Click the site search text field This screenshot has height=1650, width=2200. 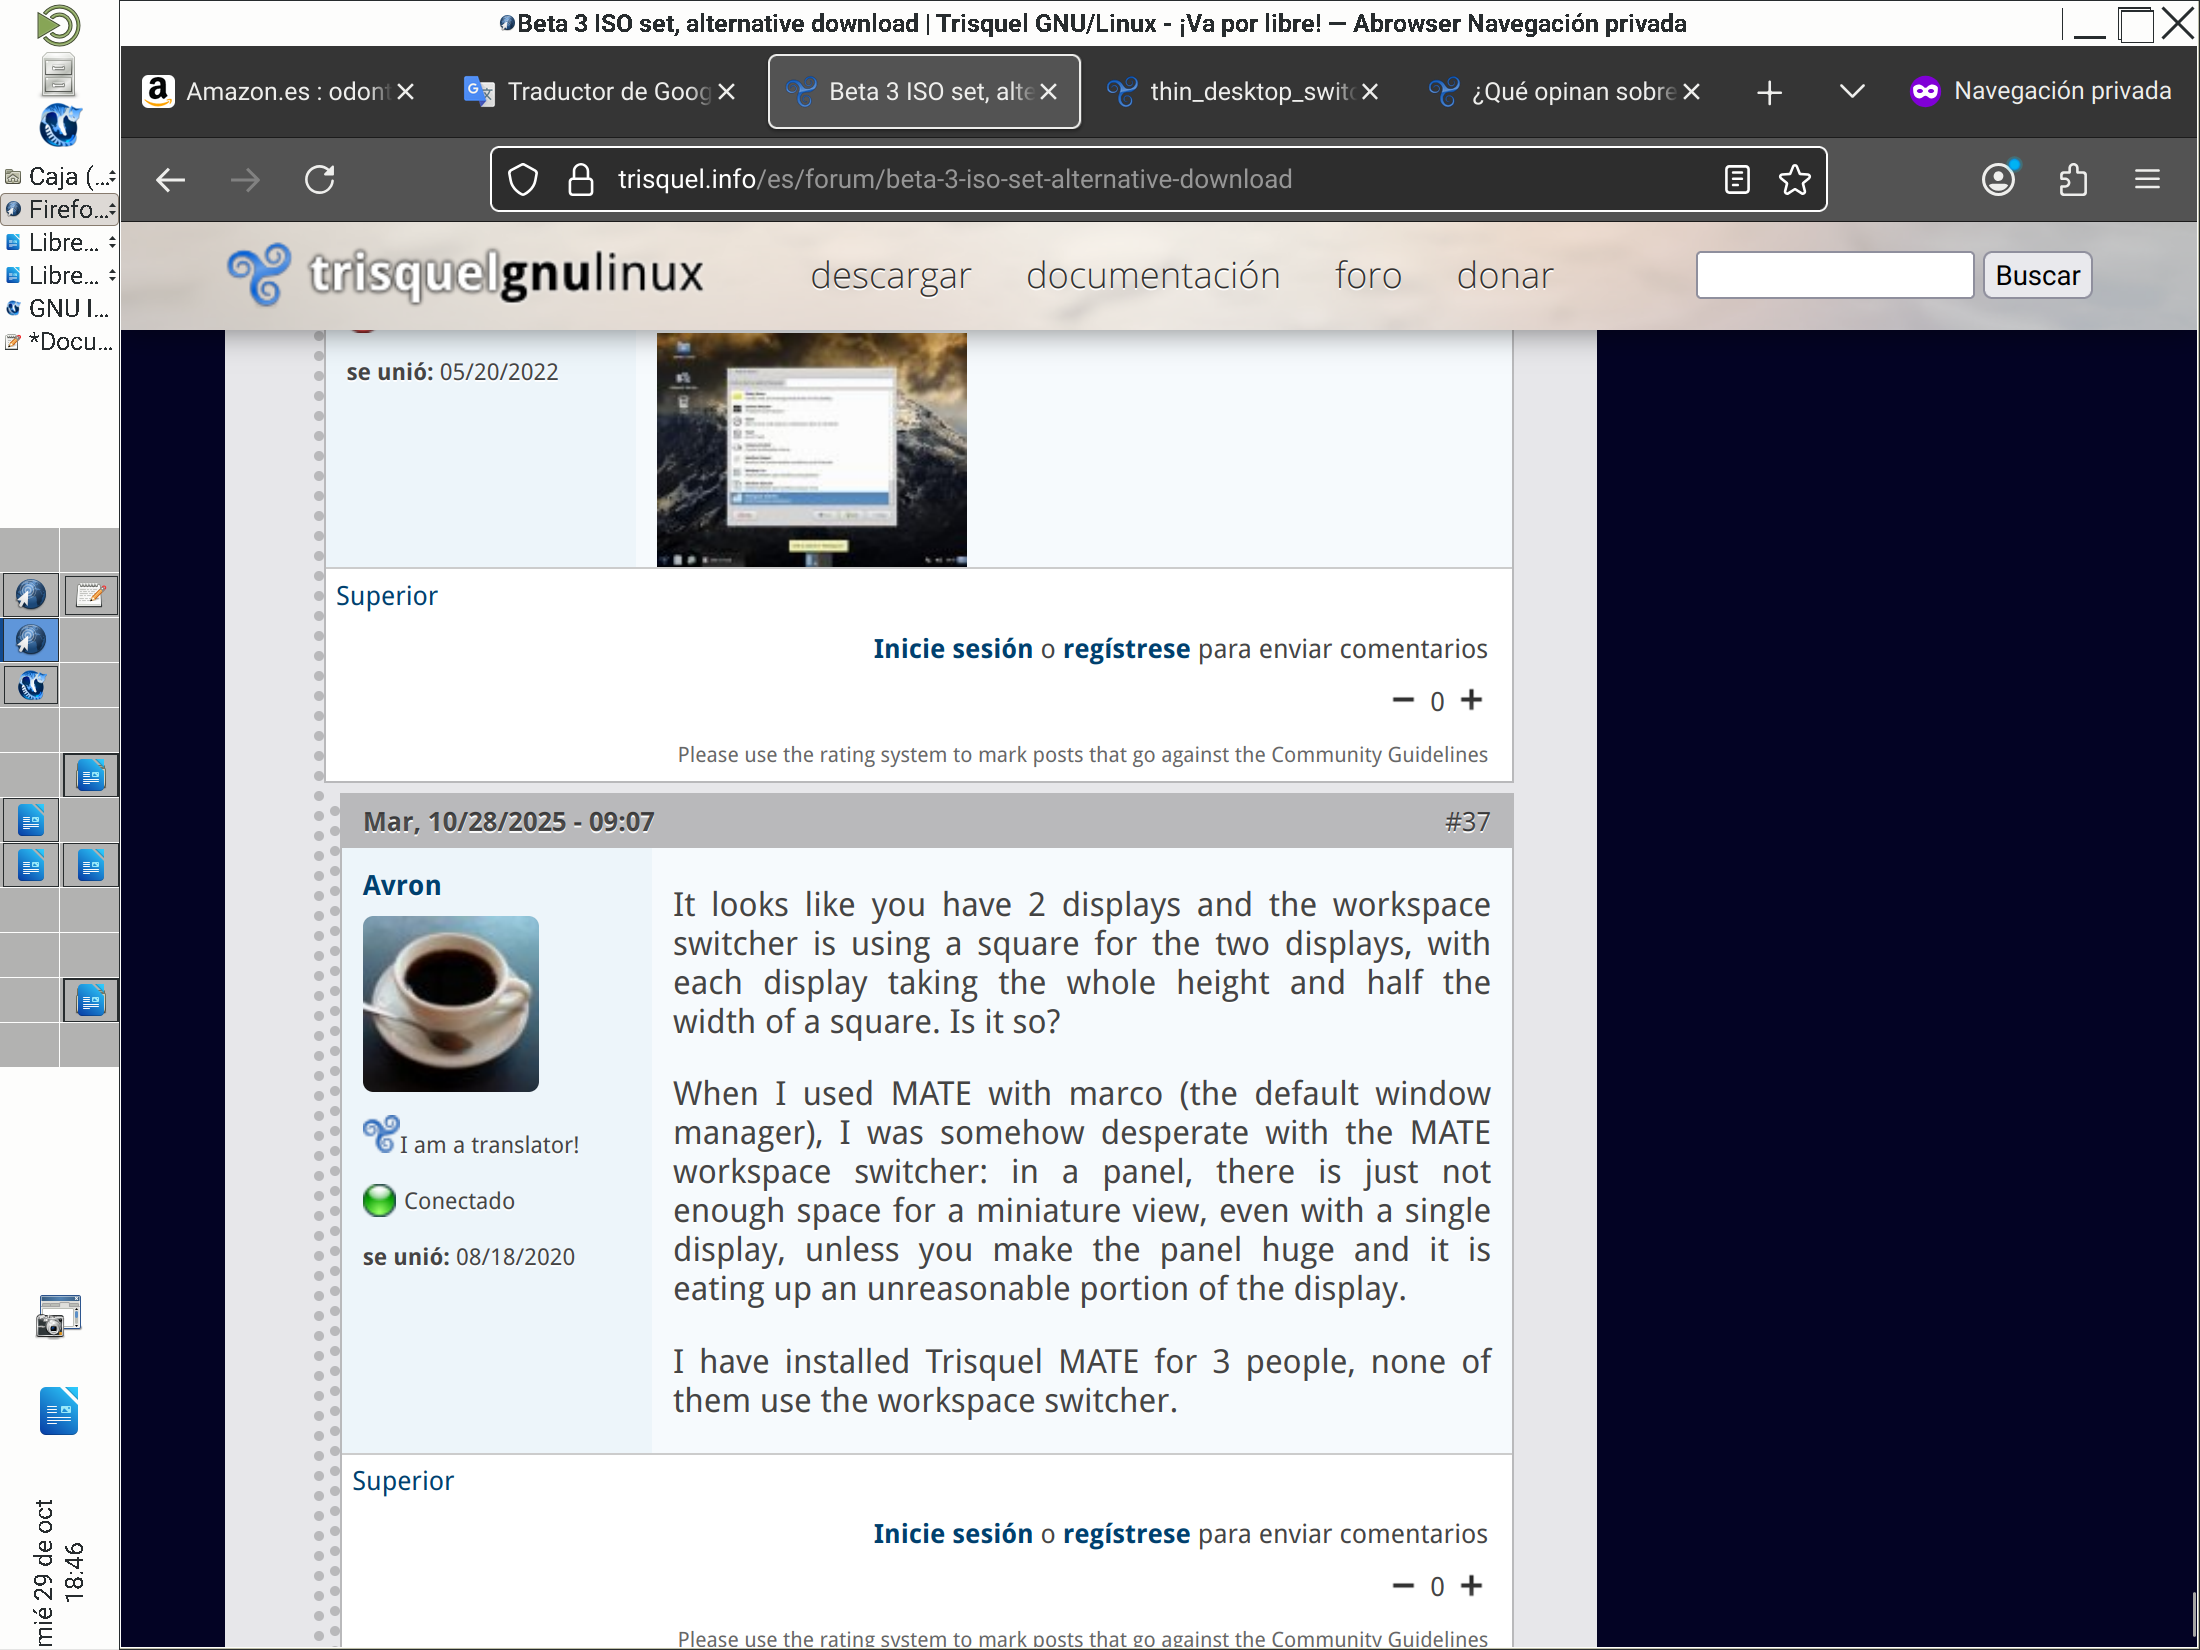(x=1834, y=276)
